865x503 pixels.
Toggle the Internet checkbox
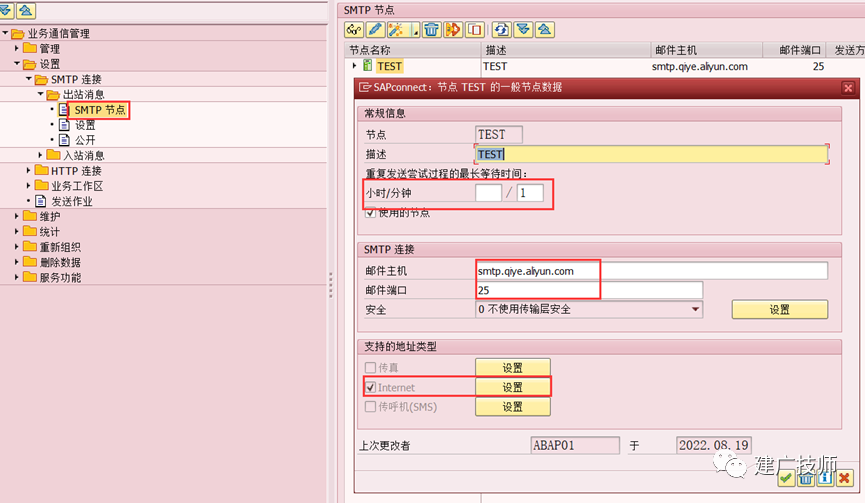point(371,387)
